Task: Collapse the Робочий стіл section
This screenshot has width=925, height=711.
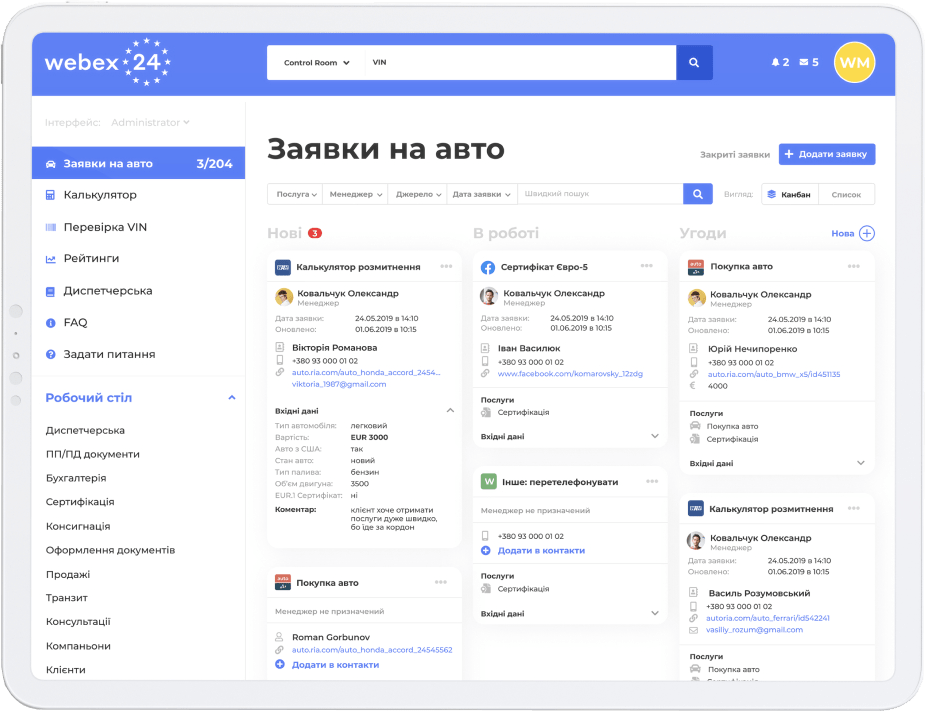Action: [x=232, y=398]
